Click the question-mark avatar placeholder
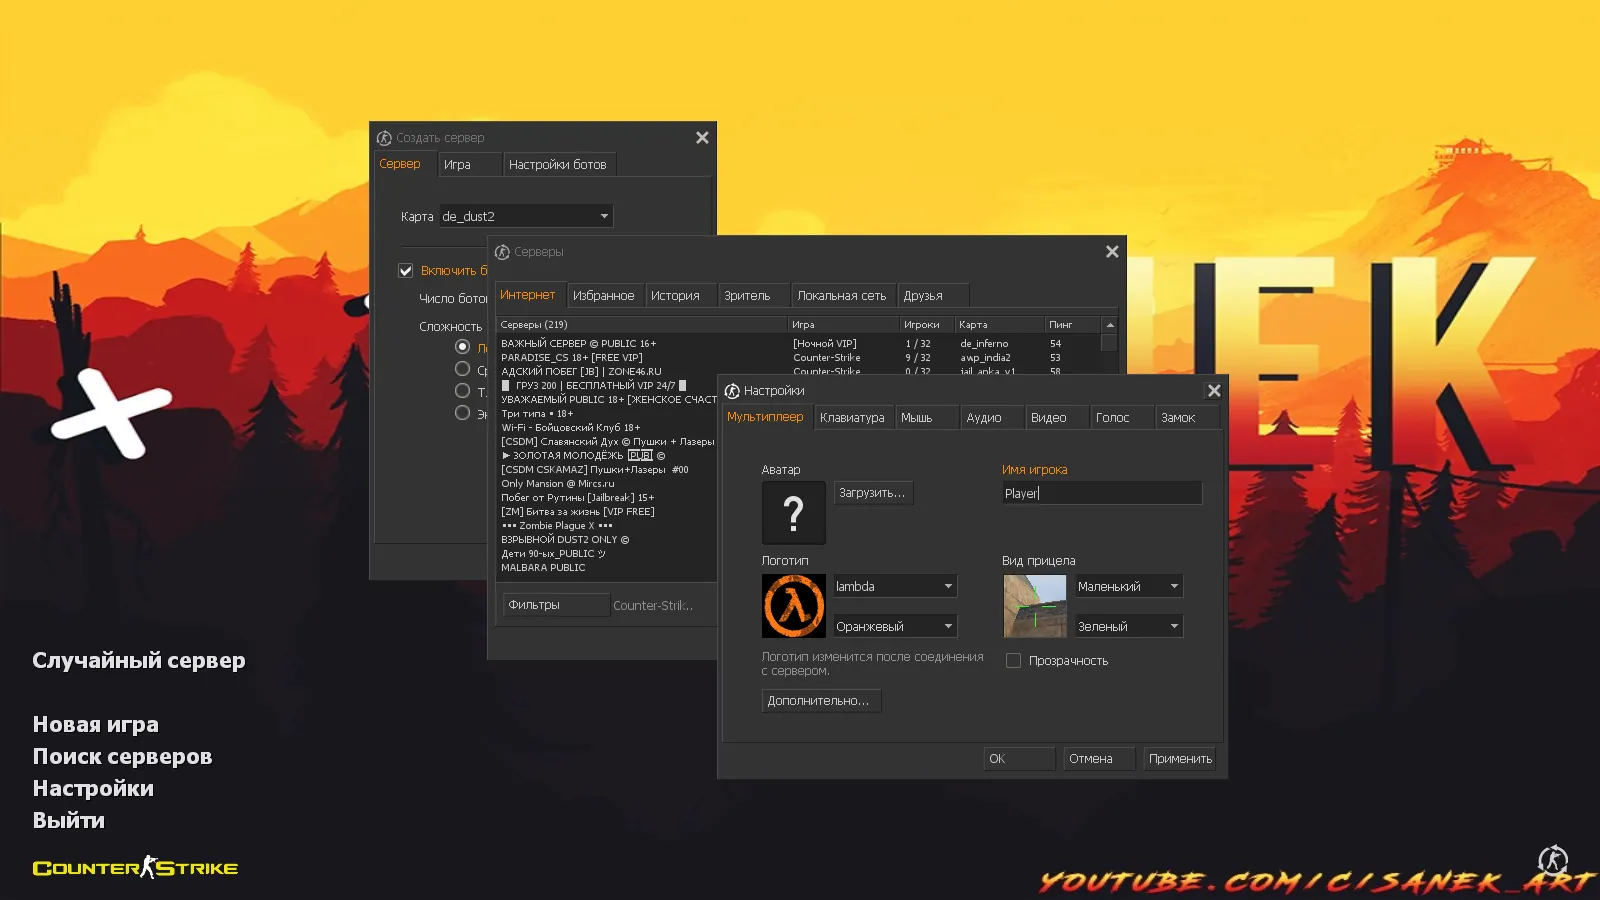This screenshot has height=900, width=1600. [x=794, y=513]
